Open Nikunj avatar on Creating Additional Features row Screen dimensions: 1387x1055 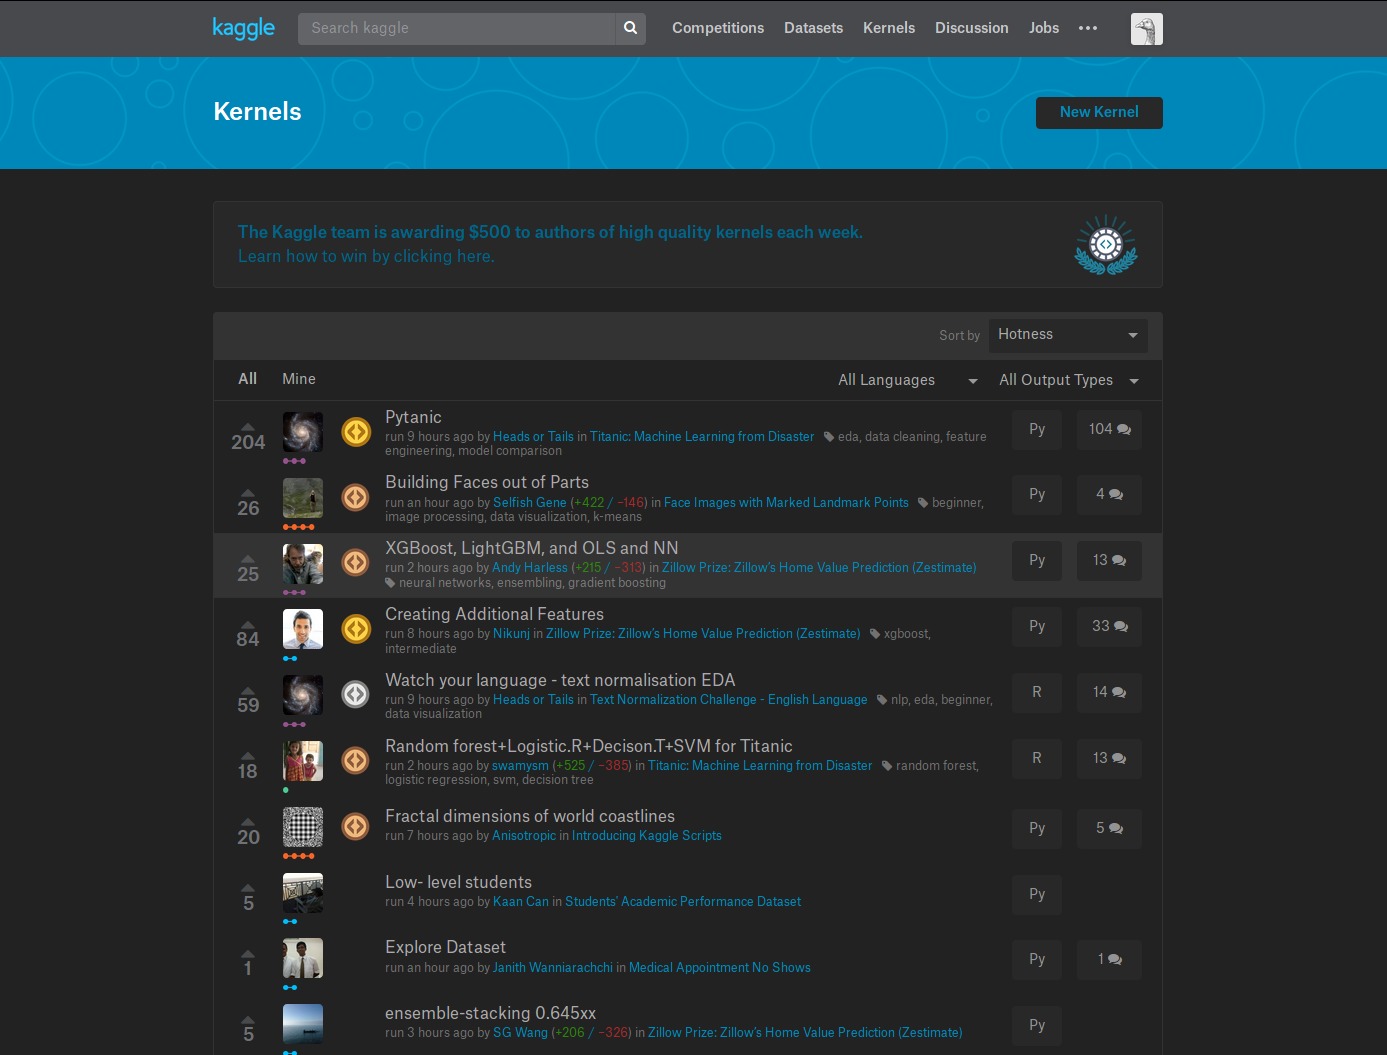303,629
